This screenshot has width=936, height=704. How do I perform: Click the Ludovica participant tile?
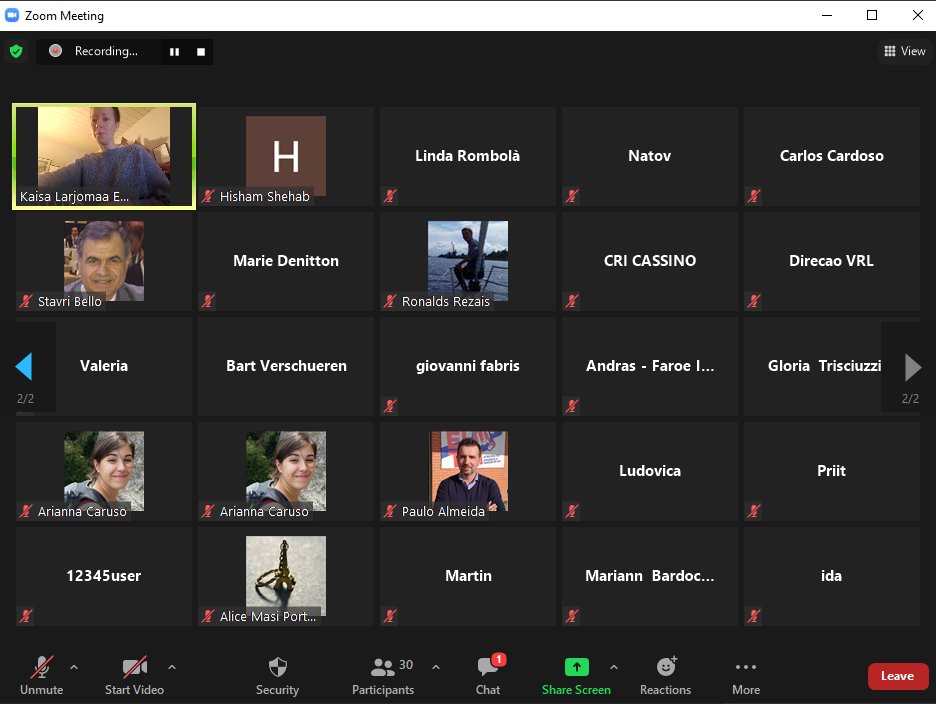(x=649, y=471)
